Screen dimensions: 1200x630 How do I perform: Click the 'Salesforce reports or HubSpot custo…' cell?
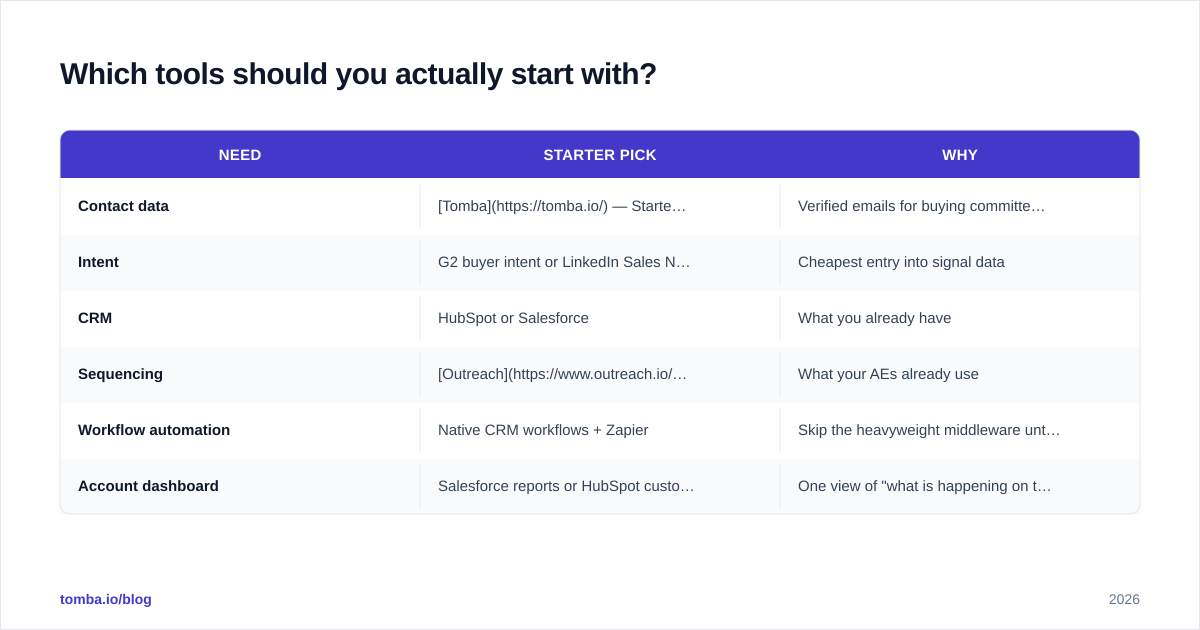600,486
